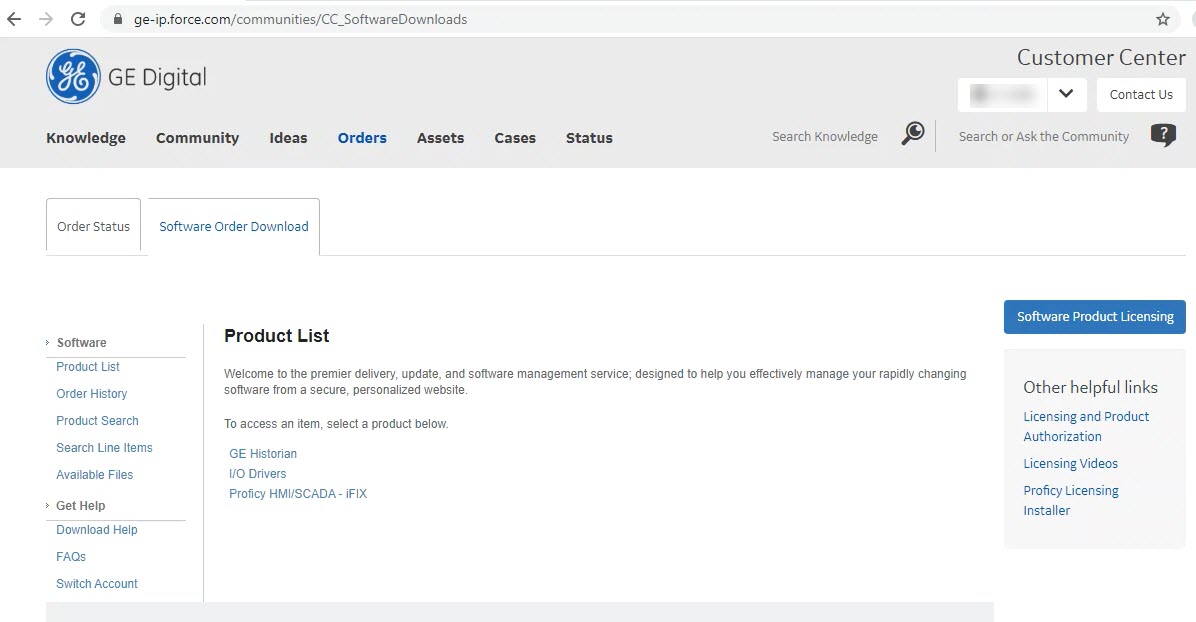The height and width of the screenshot is (622, 1196).
Task: Click the browser back arrow
Action: coord(14,19)
